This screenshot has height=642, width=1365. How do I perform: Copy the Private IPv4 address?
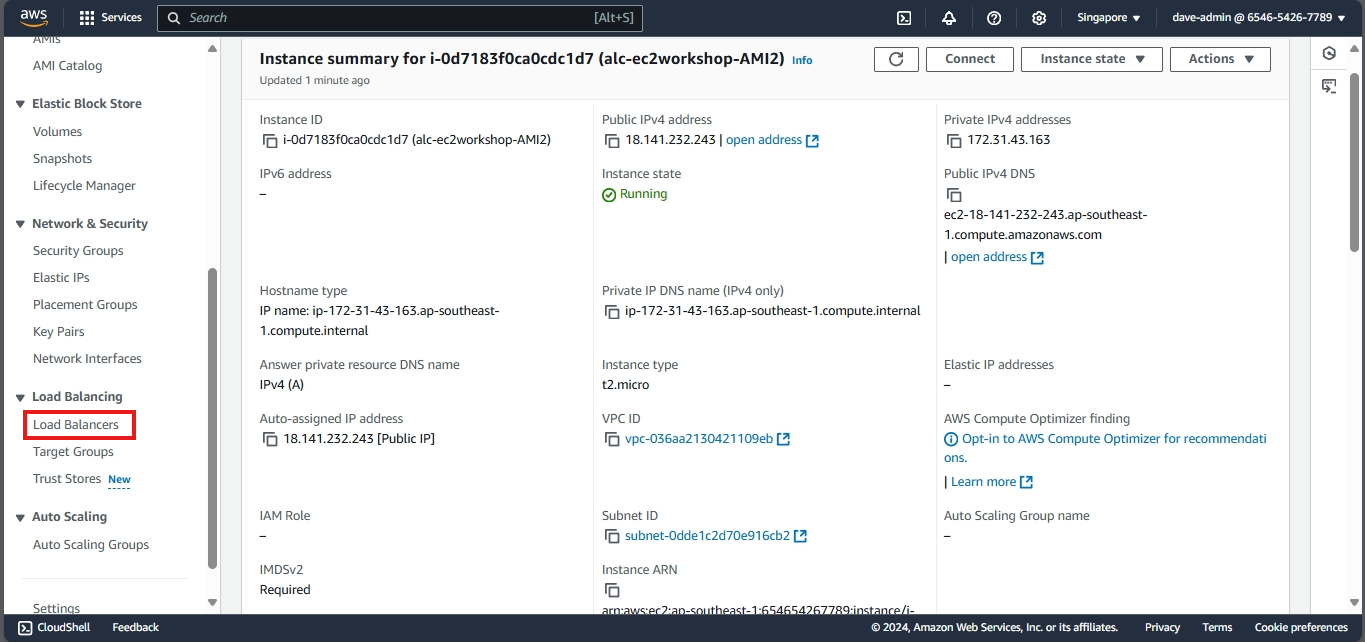pyautogui.click(x=953, y=141)
